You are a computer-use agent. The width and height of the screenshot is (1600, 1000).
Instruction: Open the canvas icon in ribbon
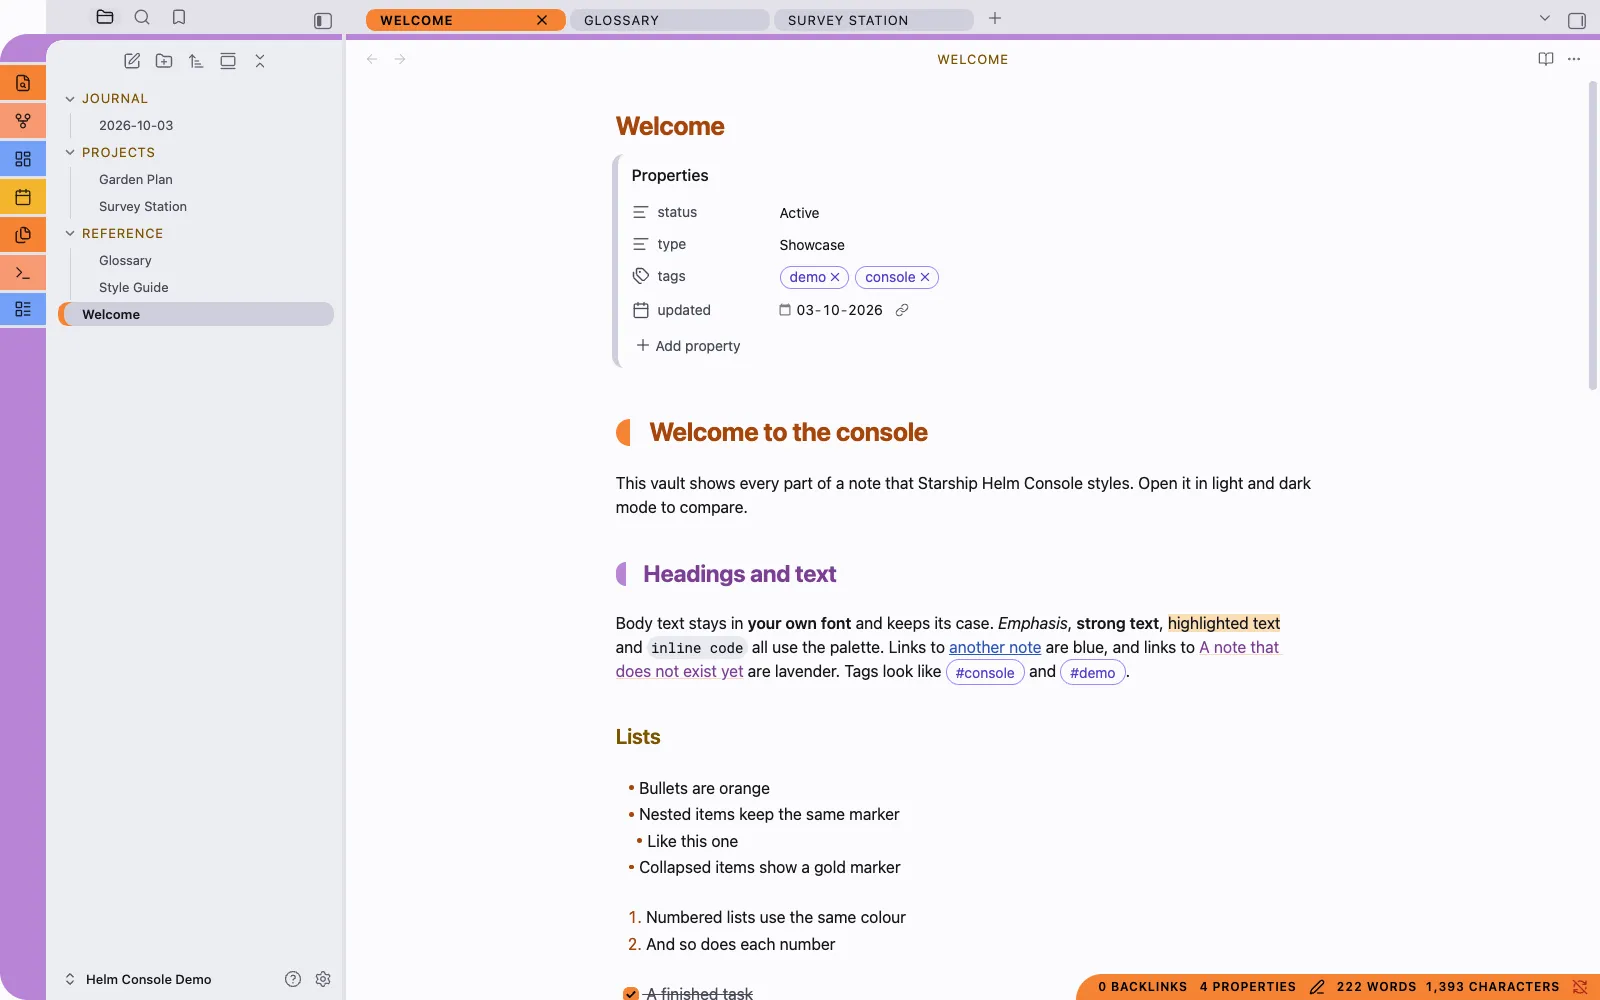click(x=23, y=159)
